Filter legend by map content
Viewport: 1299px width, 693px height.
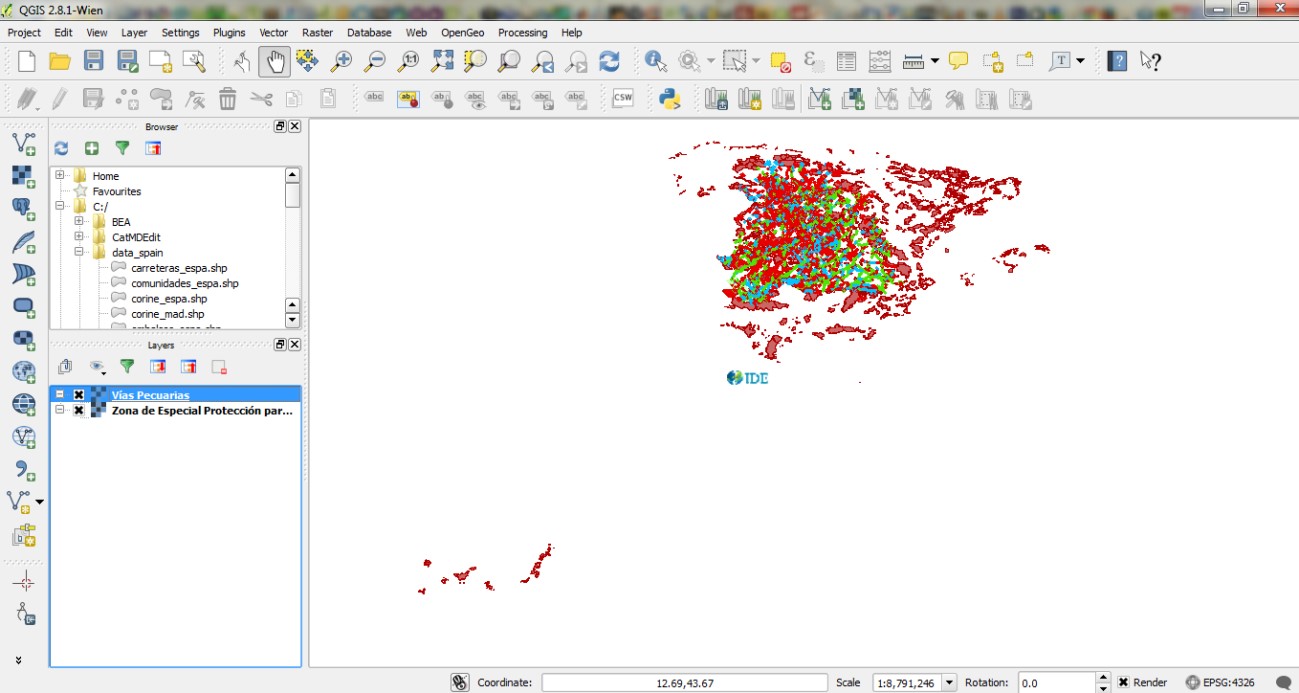click(127, 367)
